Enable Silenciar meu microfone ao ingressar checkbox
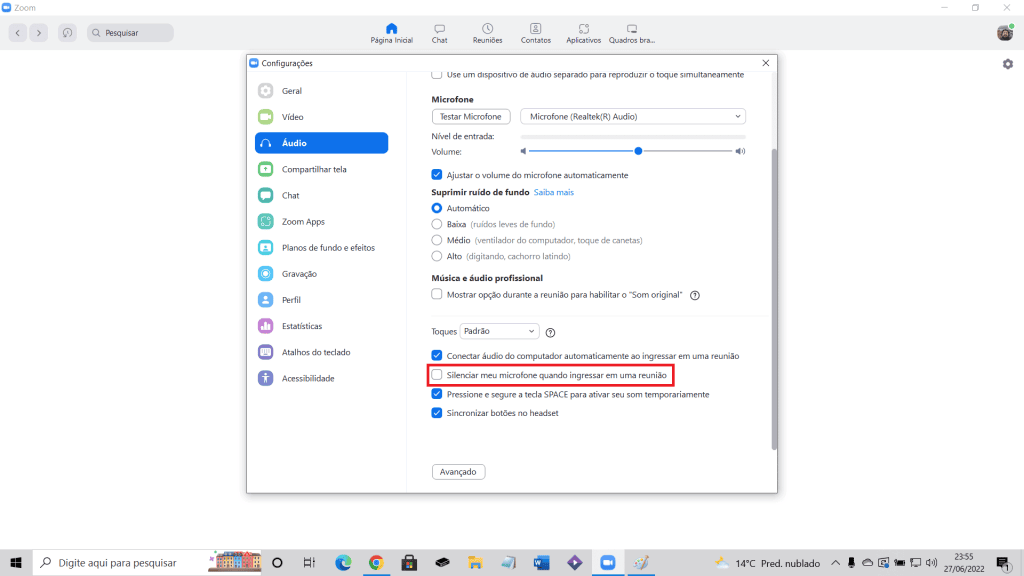The image size is (1024, 576). coord(437,375)
